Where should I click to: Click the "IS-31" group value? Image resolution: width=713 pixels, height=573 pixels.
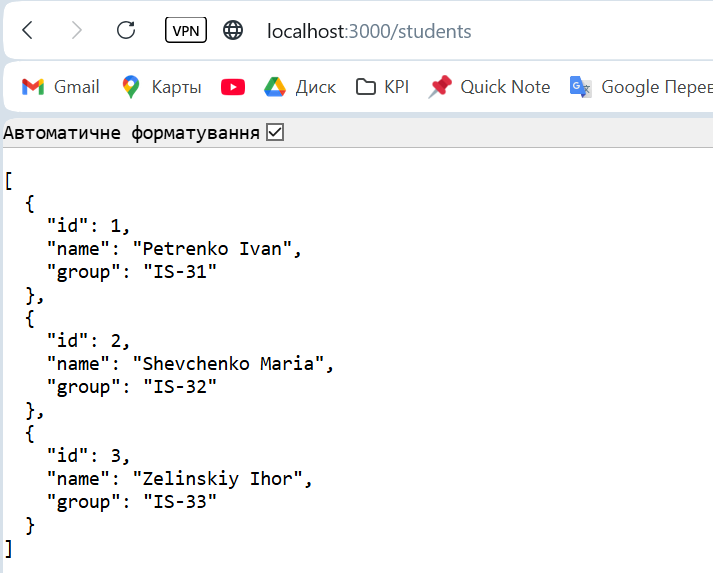click(x=180, y=271)
